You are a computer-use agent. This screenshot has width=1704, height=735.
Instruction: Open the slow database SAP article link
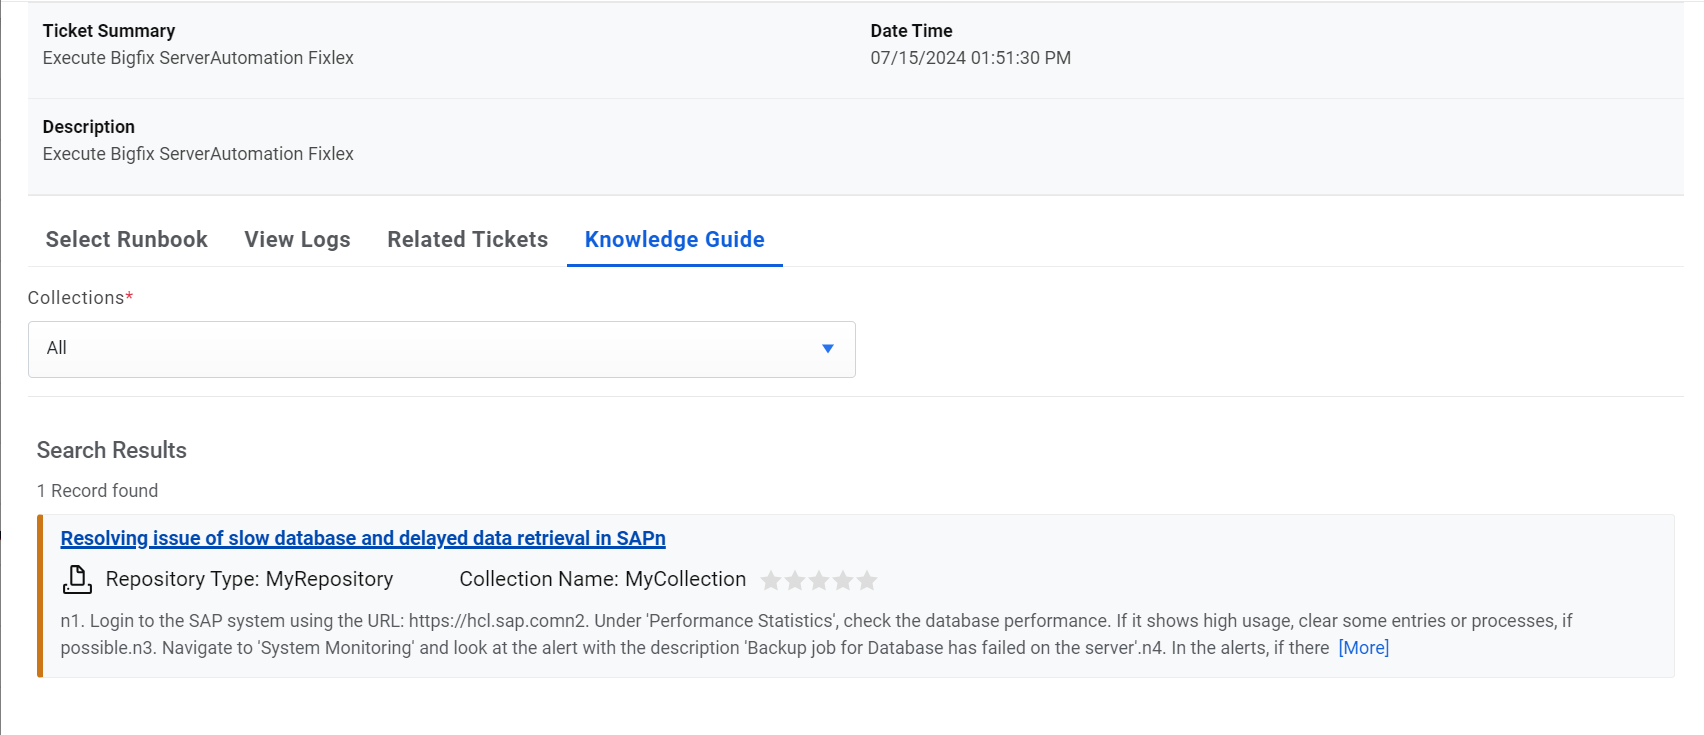point(362,538)
